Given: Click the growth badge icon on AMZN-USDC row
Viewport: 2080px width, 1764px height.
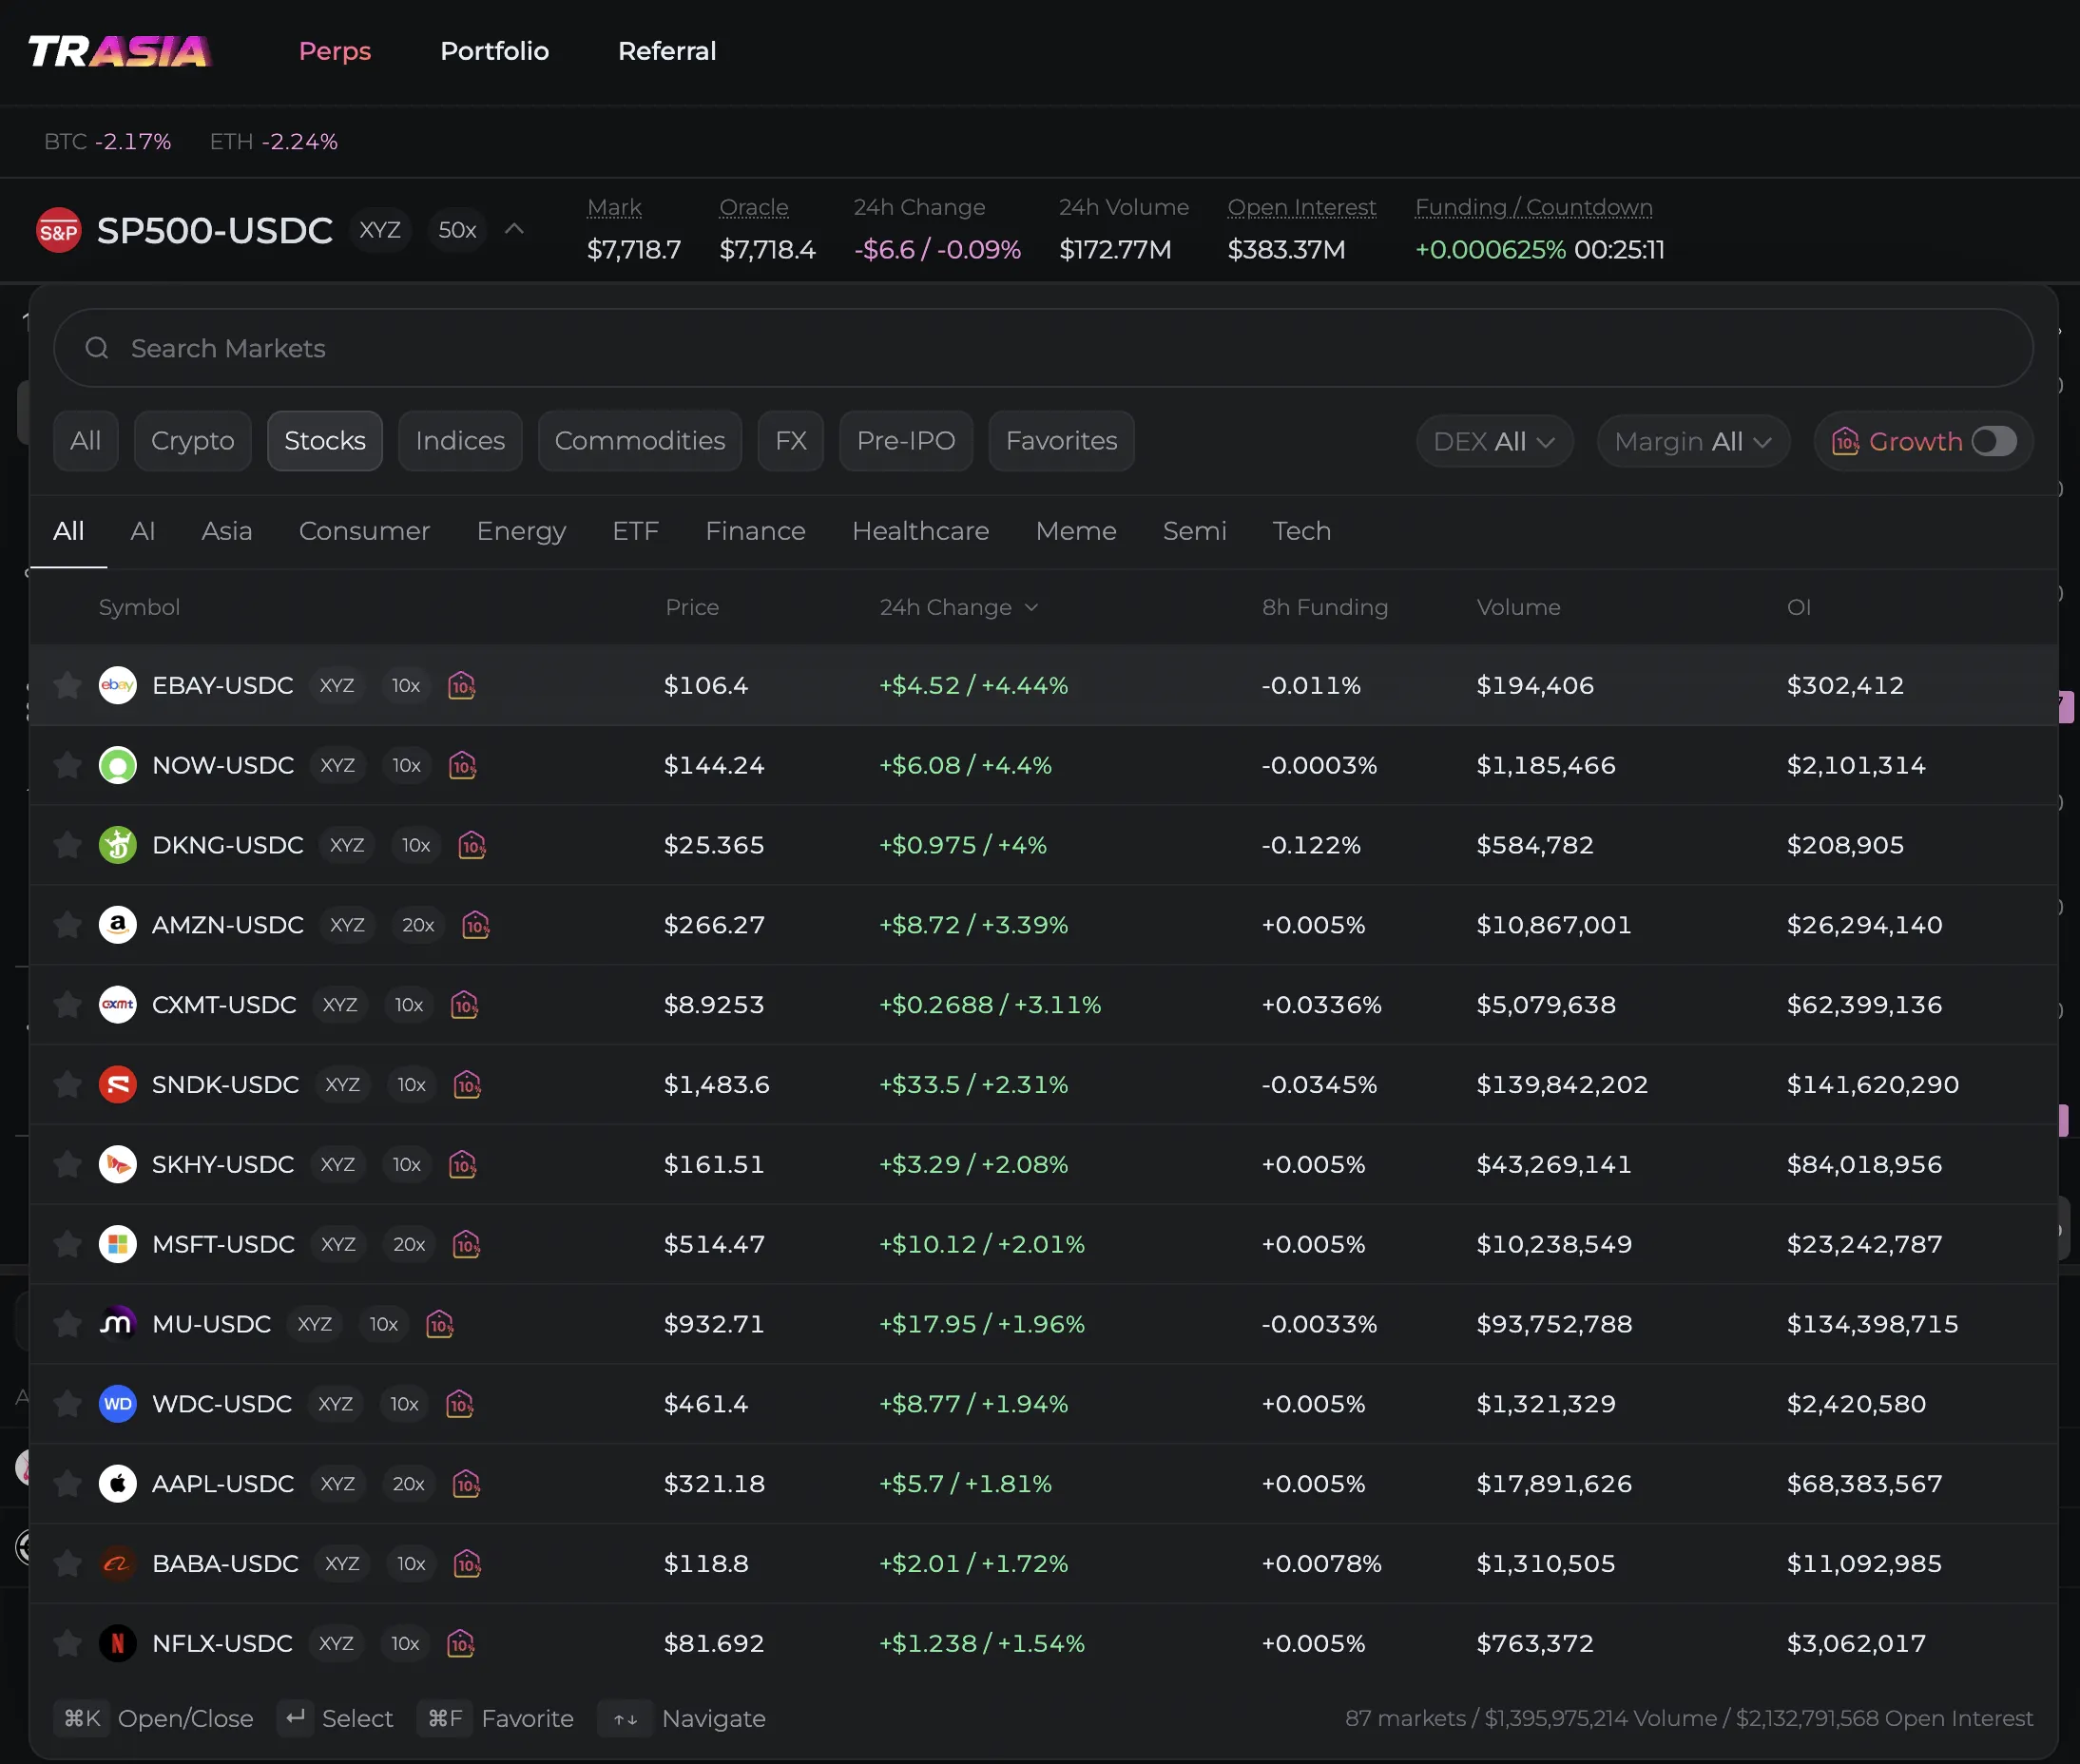Looking at the screenshot, I should 476,925.
